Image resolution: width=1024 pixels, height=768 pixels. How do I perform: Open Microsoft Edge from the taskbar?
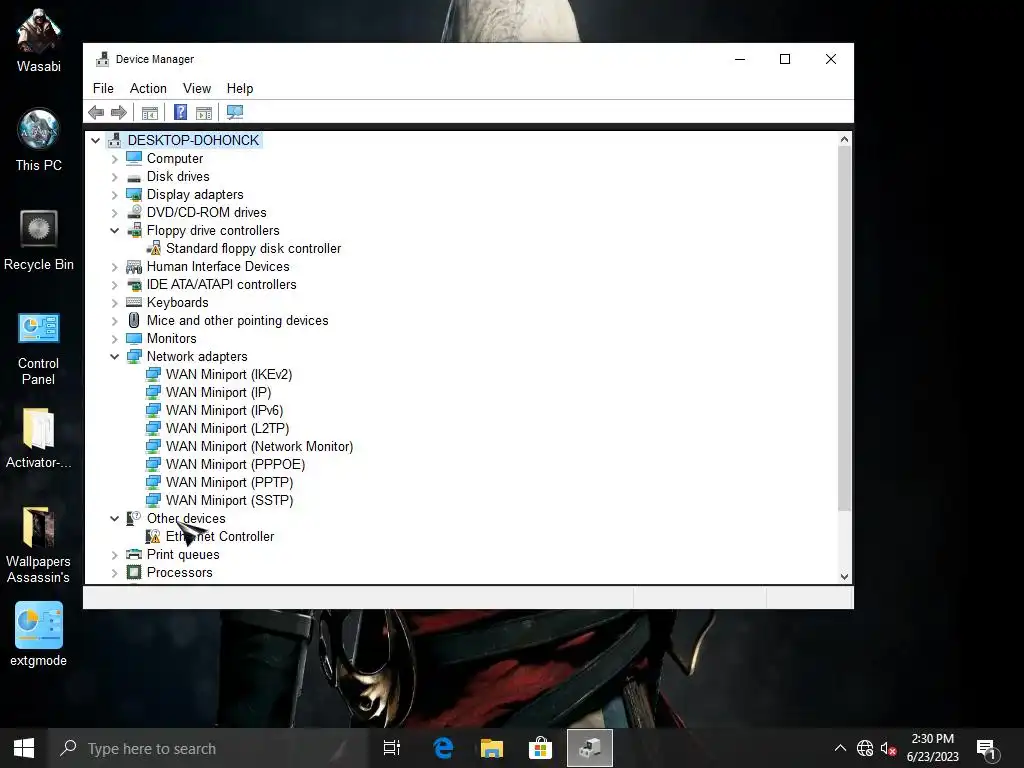pyautogui.click(x=443, y=748)
